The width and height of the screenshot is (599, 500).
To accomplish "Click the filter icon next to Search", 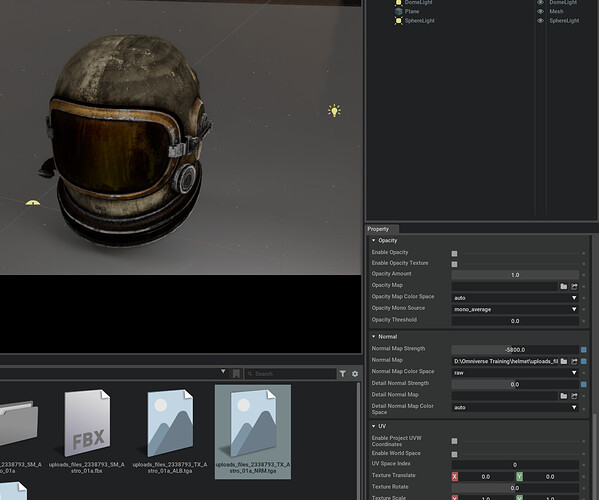I will (x=343, y=374).
